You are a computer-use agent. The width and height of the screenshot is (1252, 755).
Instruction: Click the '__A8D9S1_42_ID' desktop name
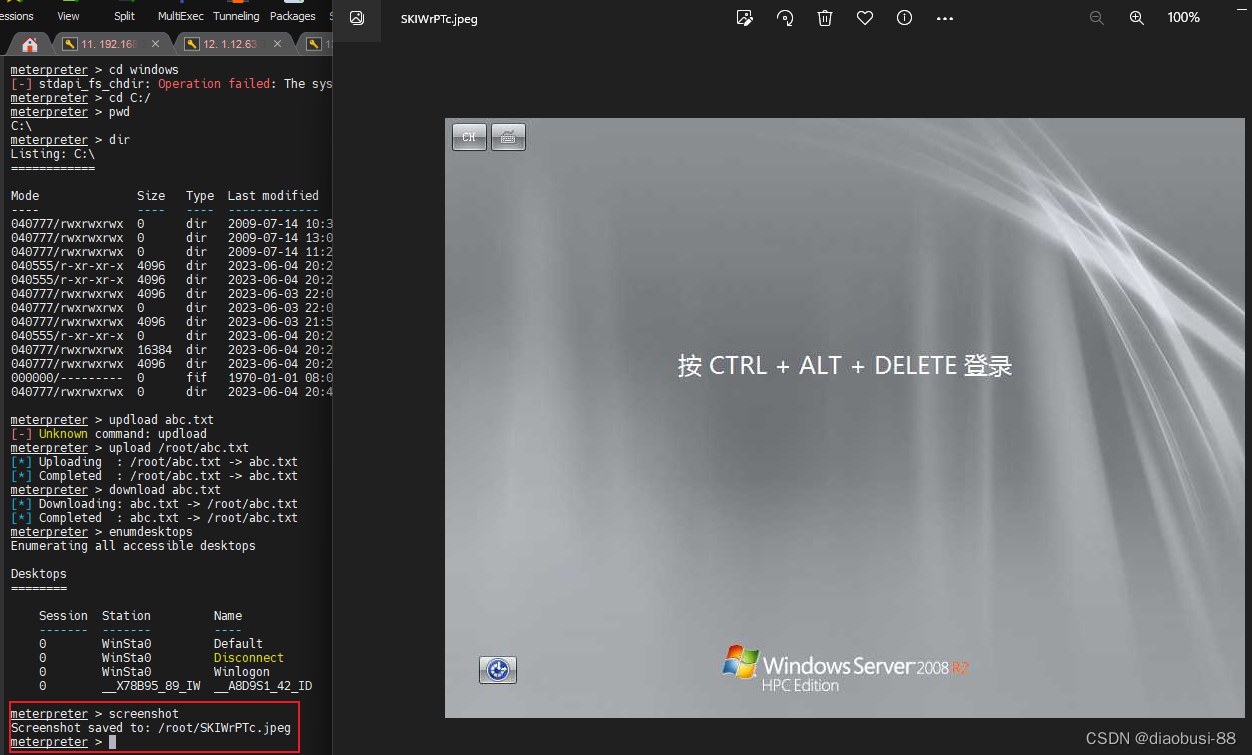point(263,686)
